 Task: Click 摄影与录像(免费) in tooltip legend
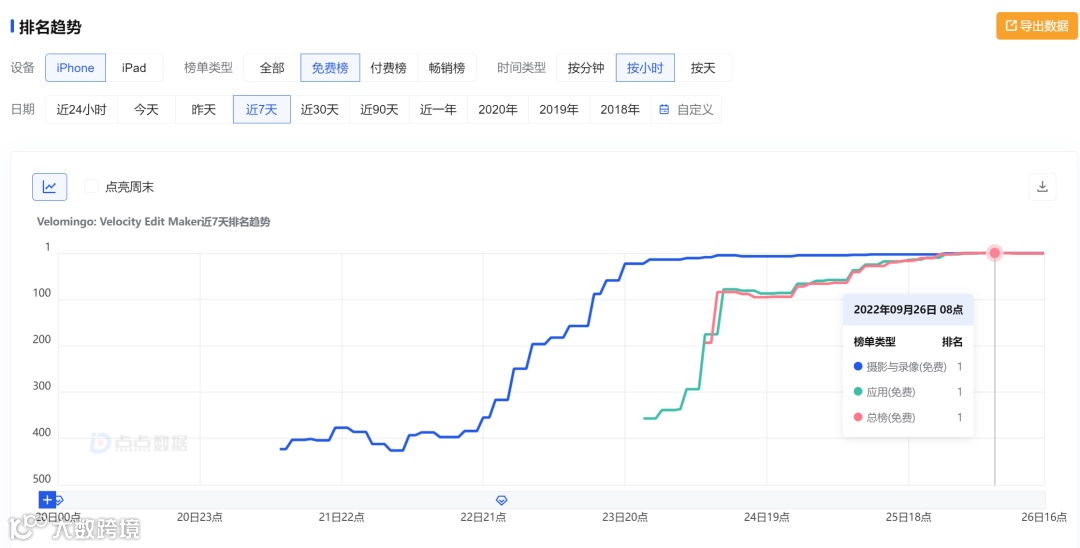[906, 367]
